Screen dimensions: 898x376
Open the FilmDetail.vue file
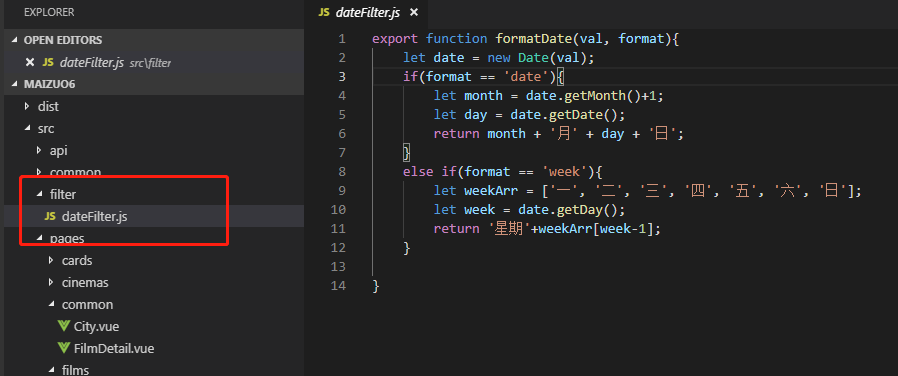pos(114,349)
